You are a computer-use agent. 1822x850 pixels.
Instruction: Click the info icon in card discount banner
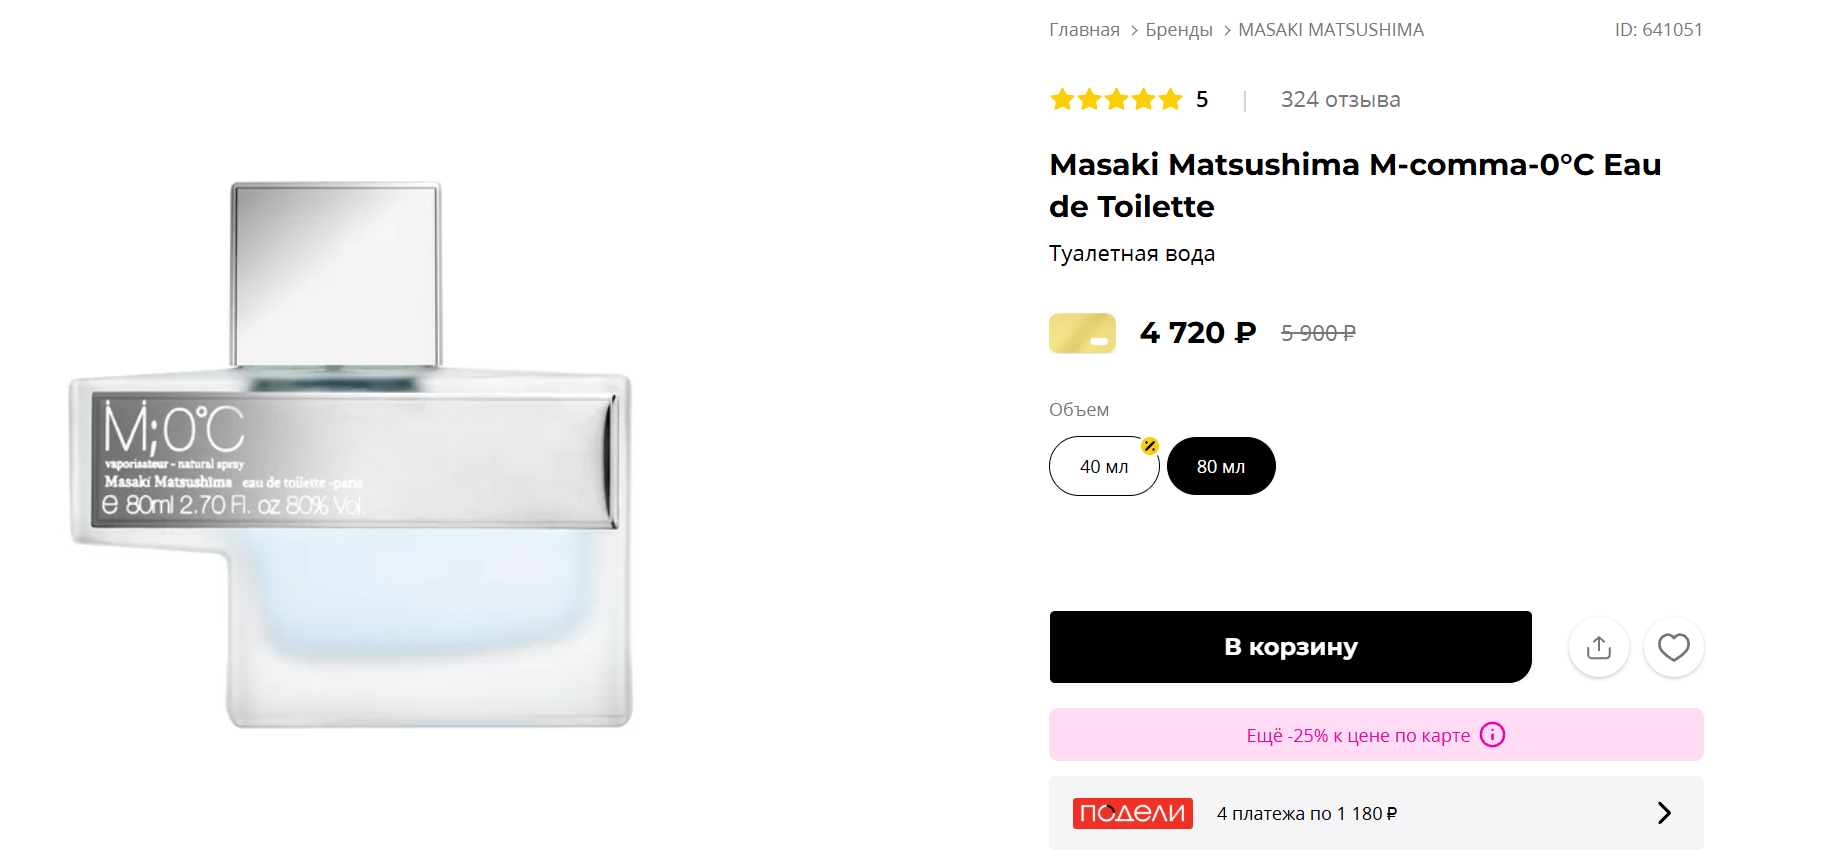[1492, 735]
